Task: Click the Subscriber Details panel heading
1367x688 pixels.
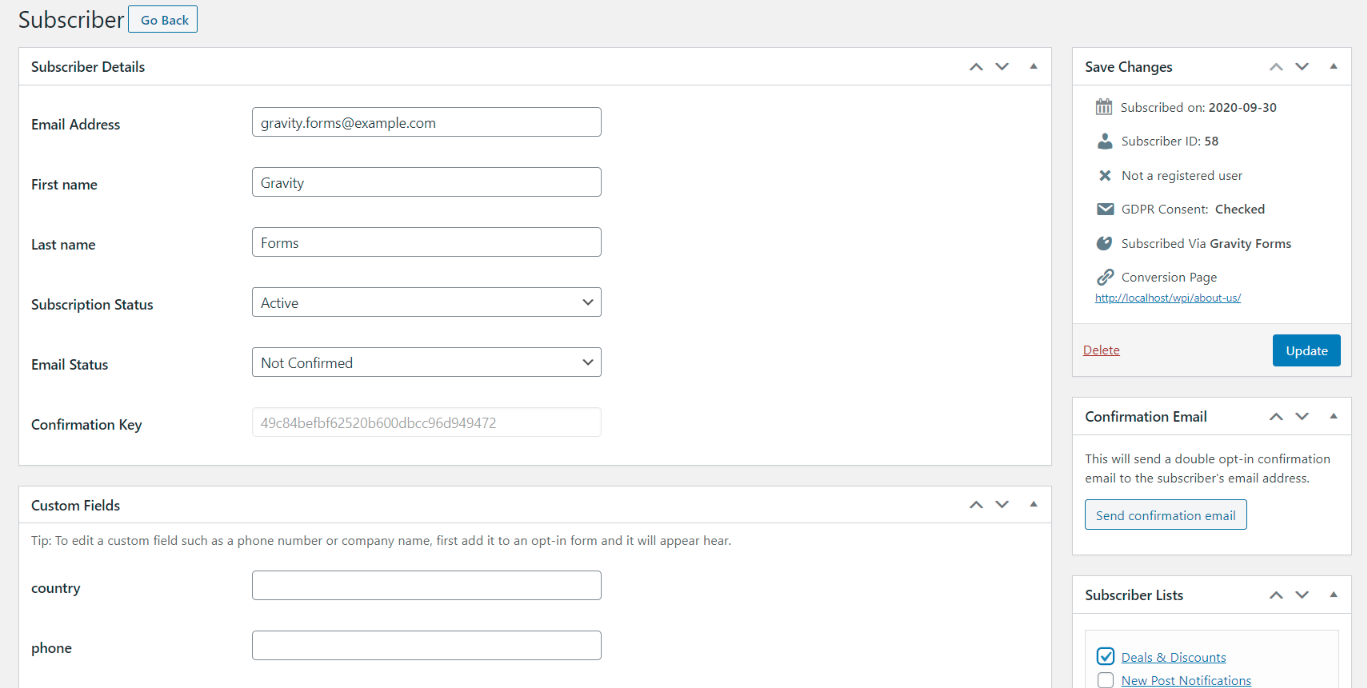Action: (88, 67)
